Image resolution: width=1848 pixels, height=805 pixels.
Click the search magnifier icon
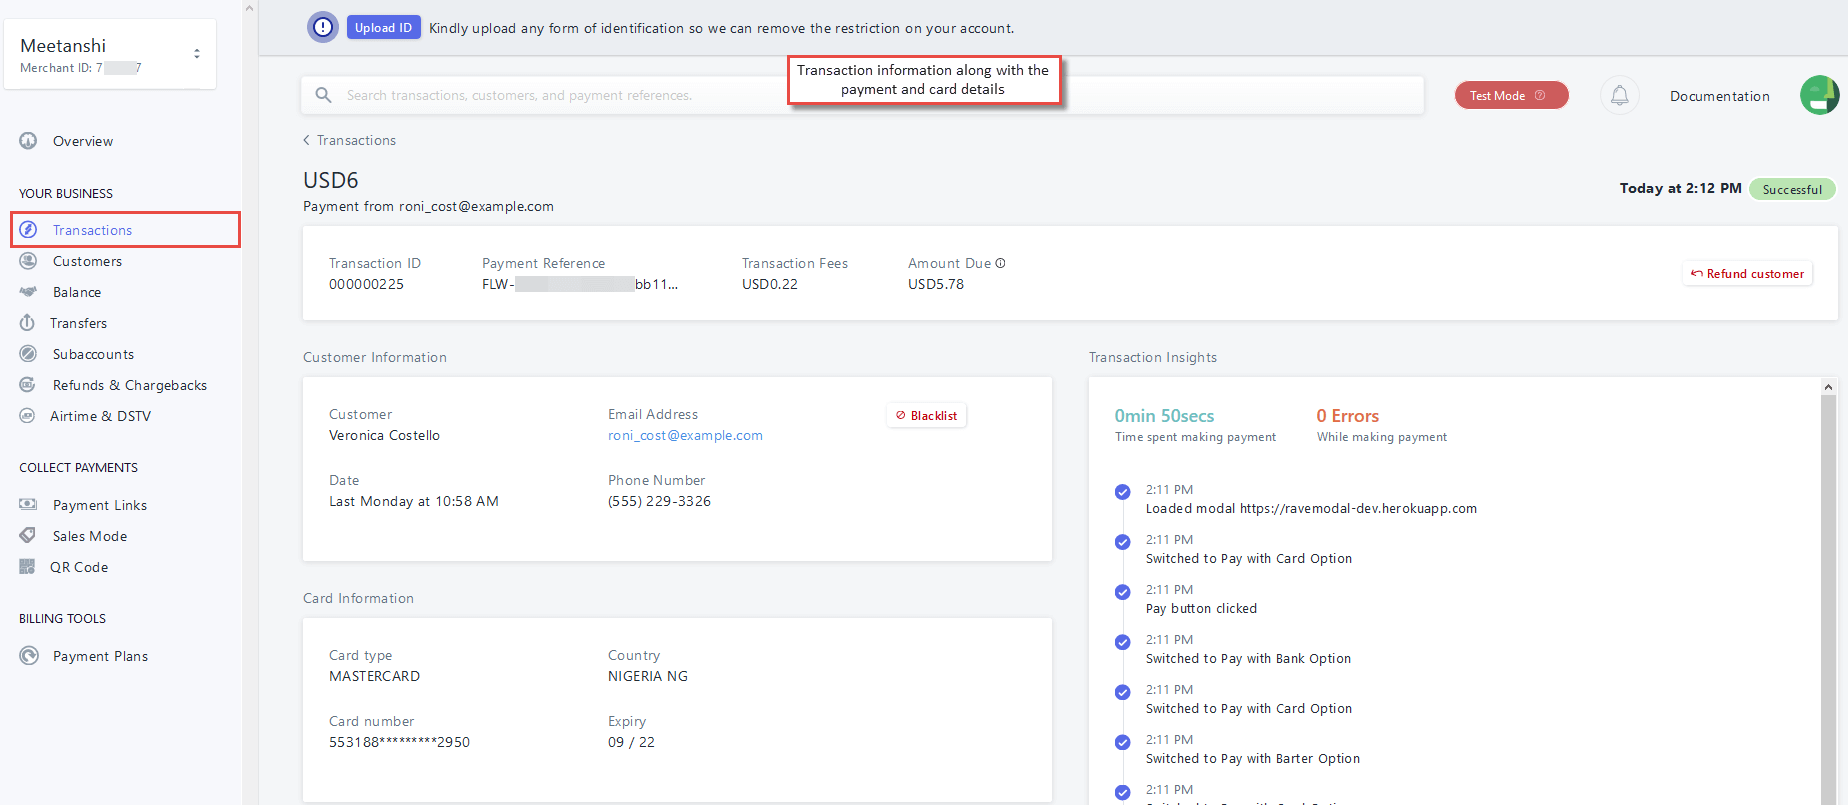(323, 95)
